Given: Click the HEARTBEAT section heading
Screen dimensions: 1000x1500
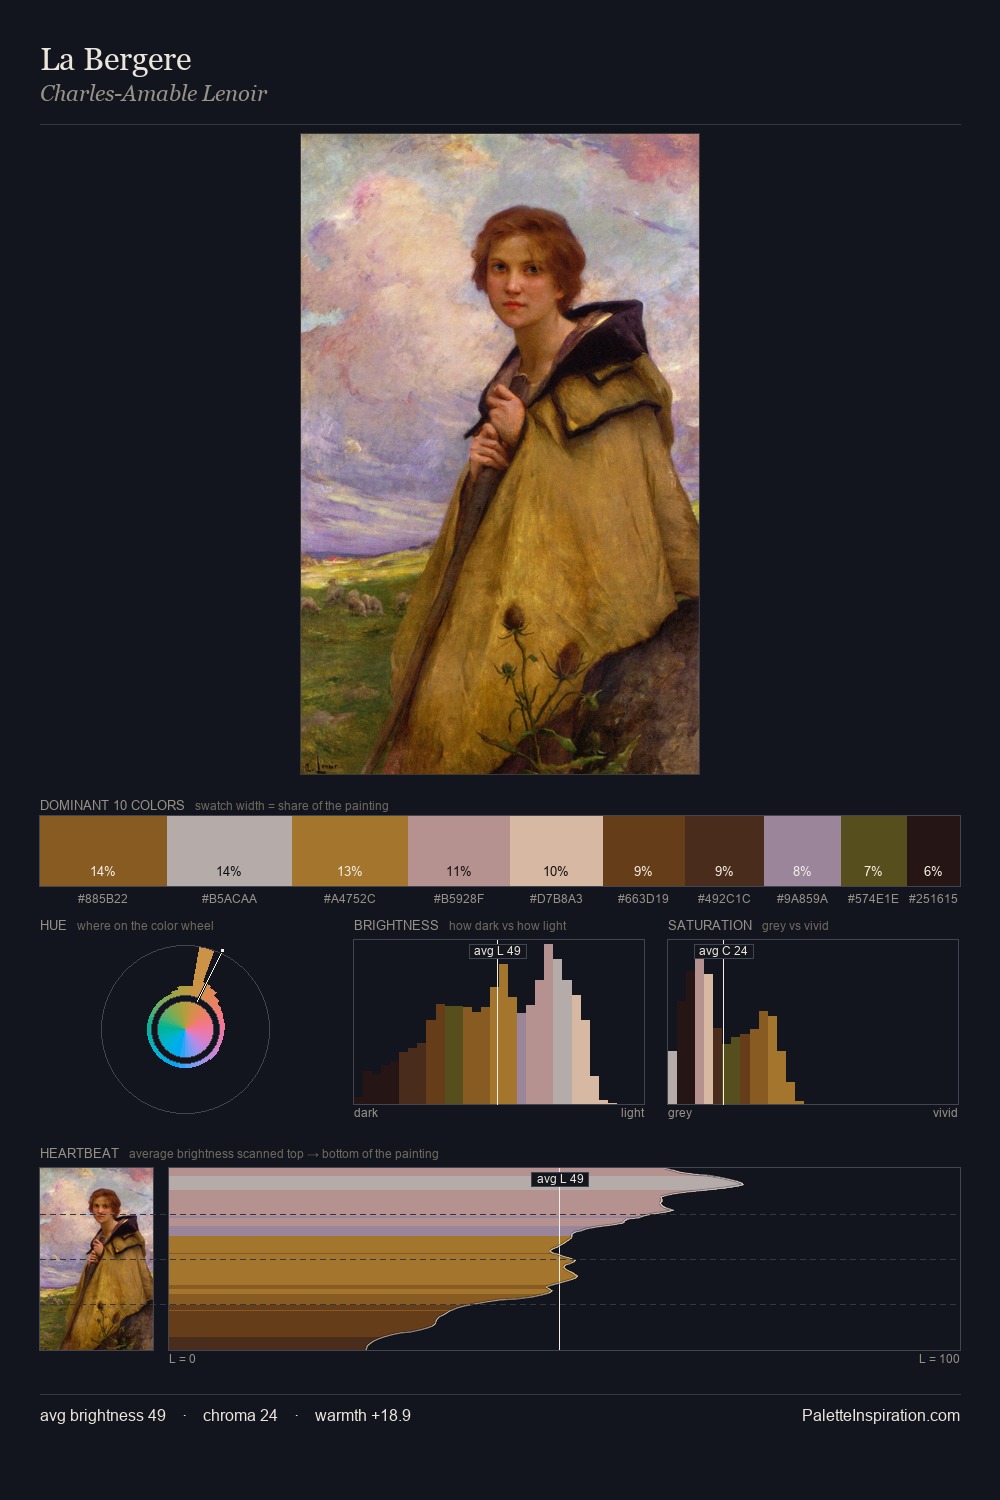Looking at the screenshot, I should click(79, 1153).
